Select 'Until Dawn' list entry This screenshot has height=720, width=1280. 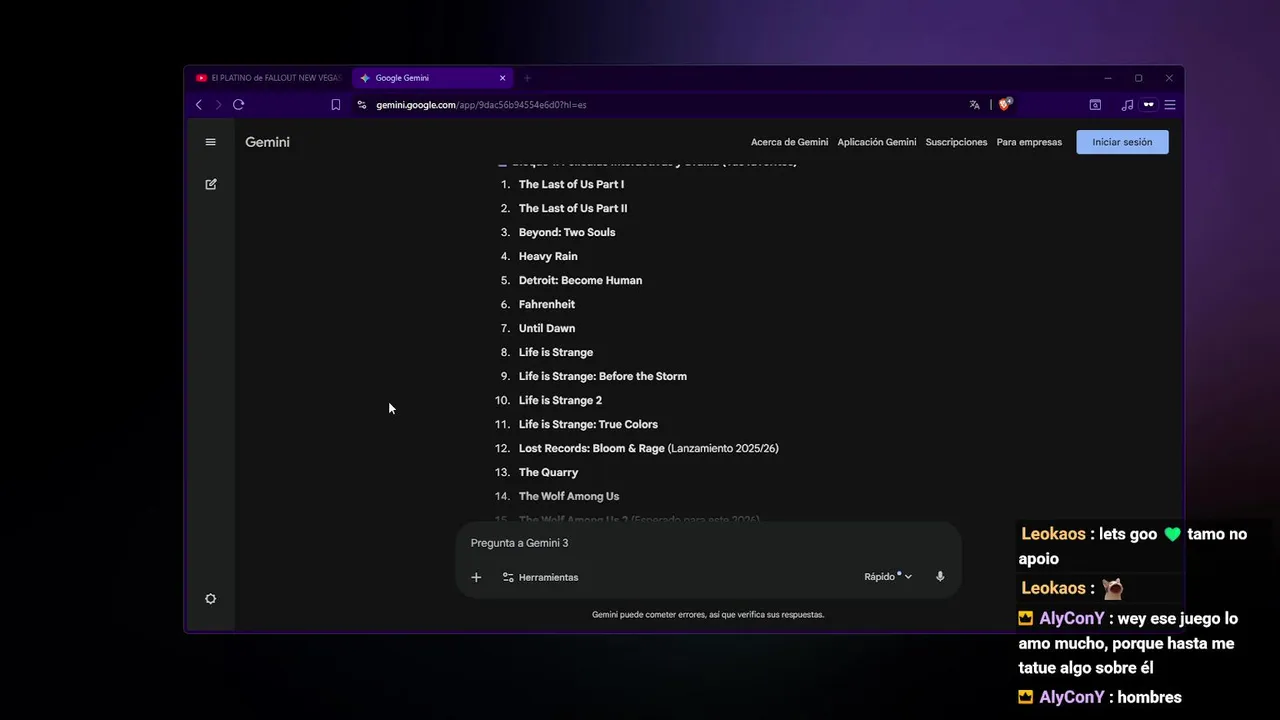pos(547,328)
